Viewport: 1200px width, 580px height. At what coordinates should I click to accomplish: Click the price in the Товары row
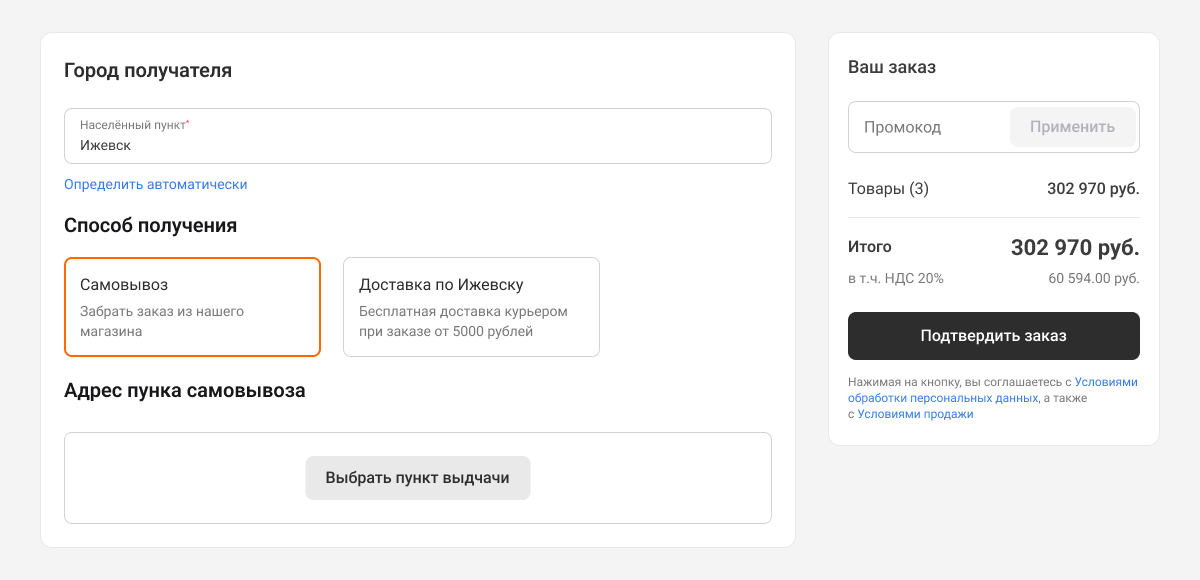(x=1093, y=188)
